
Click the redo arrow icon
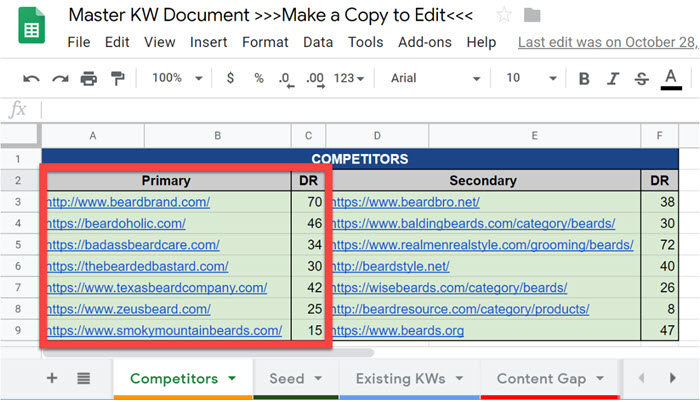coord(60,79)
